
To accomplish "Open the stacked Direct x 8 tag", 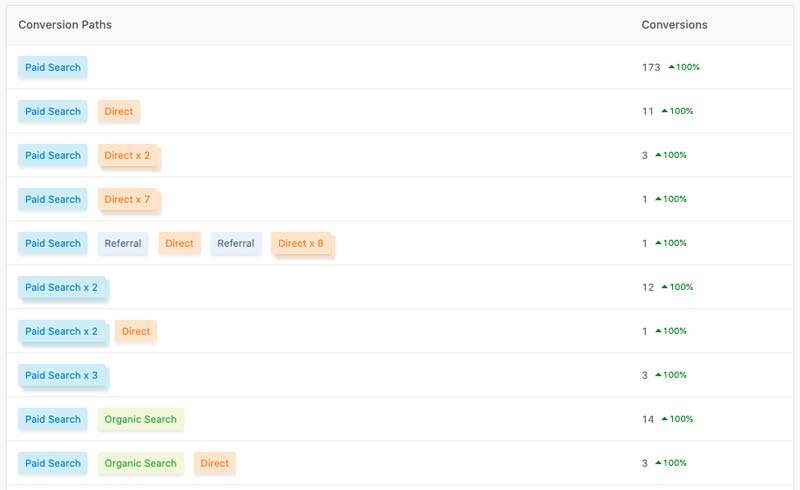I will (x=301, y=244).
